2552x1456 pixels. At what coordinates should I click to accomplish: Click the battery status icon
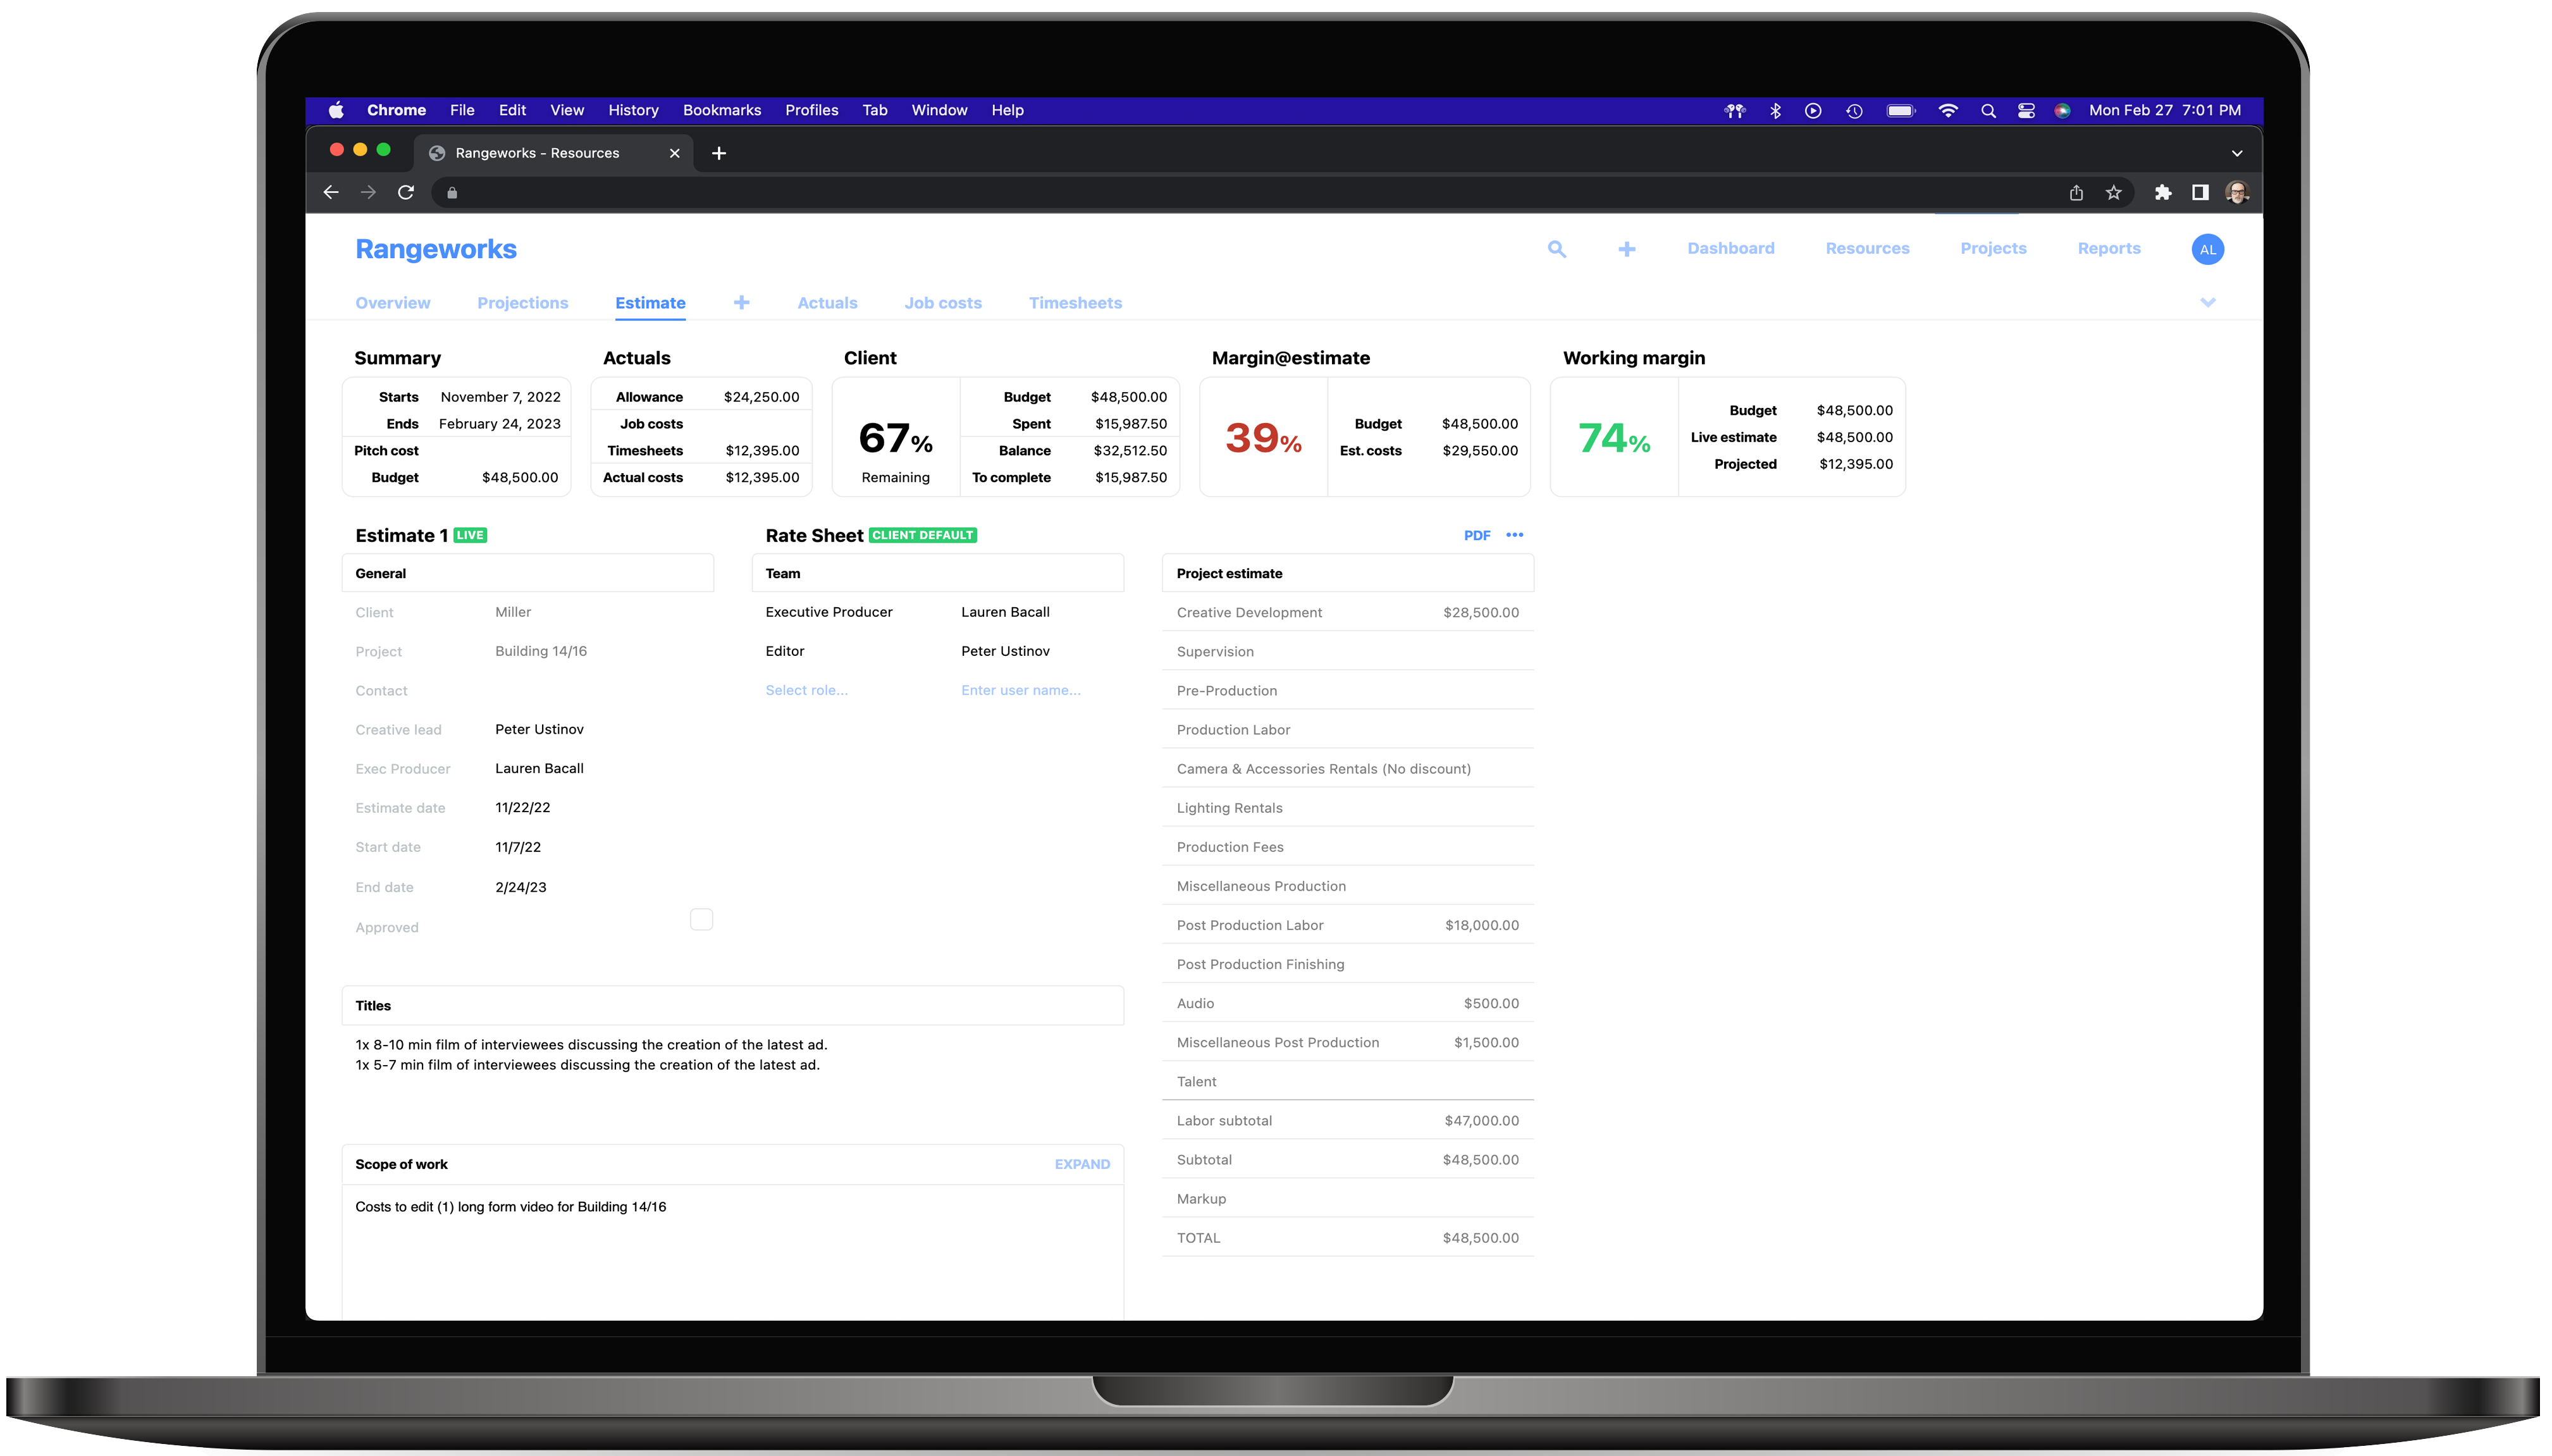(1901, 111)
